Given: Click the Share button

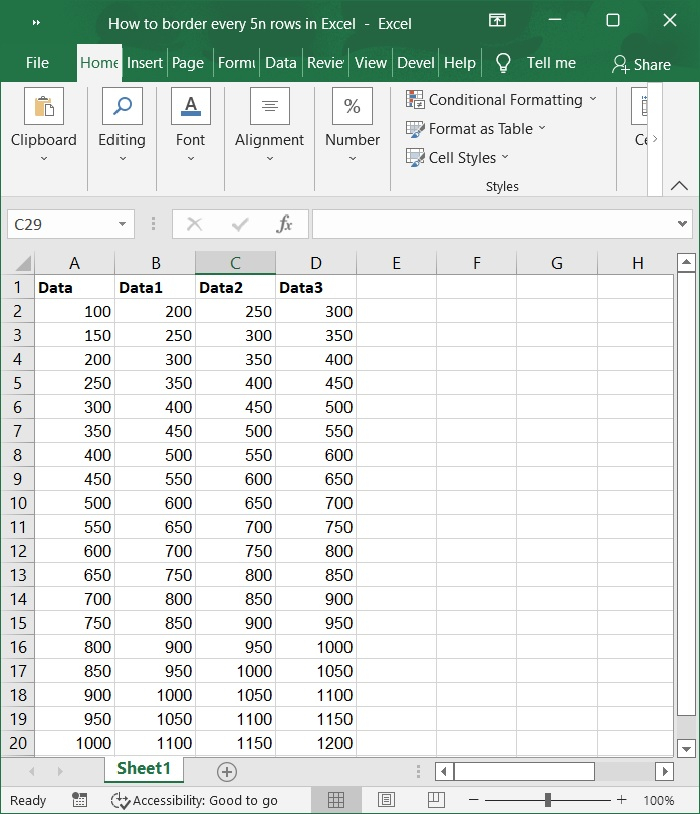Looking at the screenshot, I should click(x=641, y=64).
